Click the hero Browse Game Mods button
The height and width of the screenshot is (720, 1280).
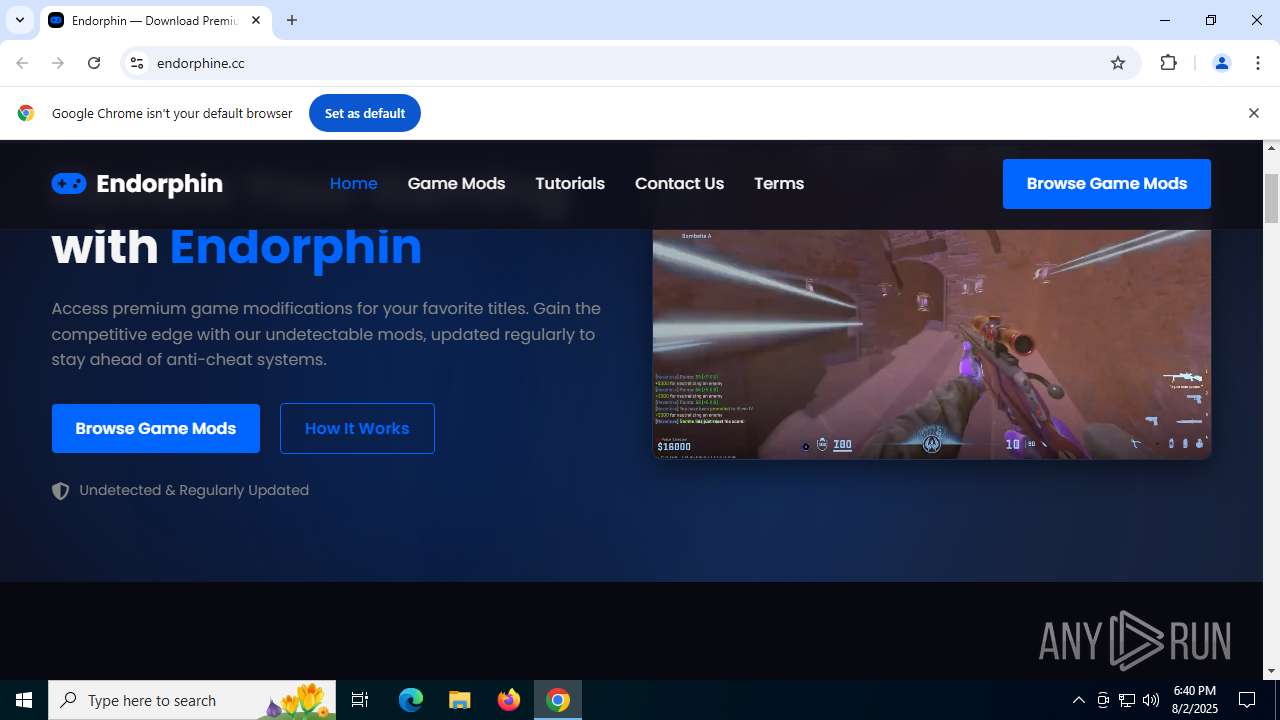click(156, 428)
